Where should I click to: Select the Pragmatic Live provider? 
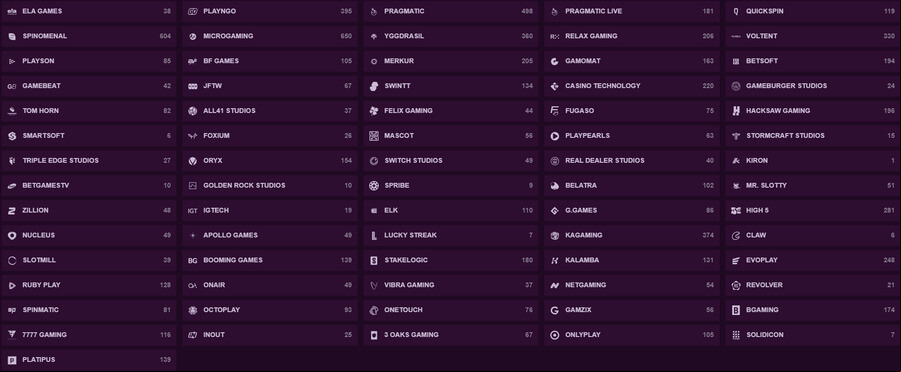point(632,11)
